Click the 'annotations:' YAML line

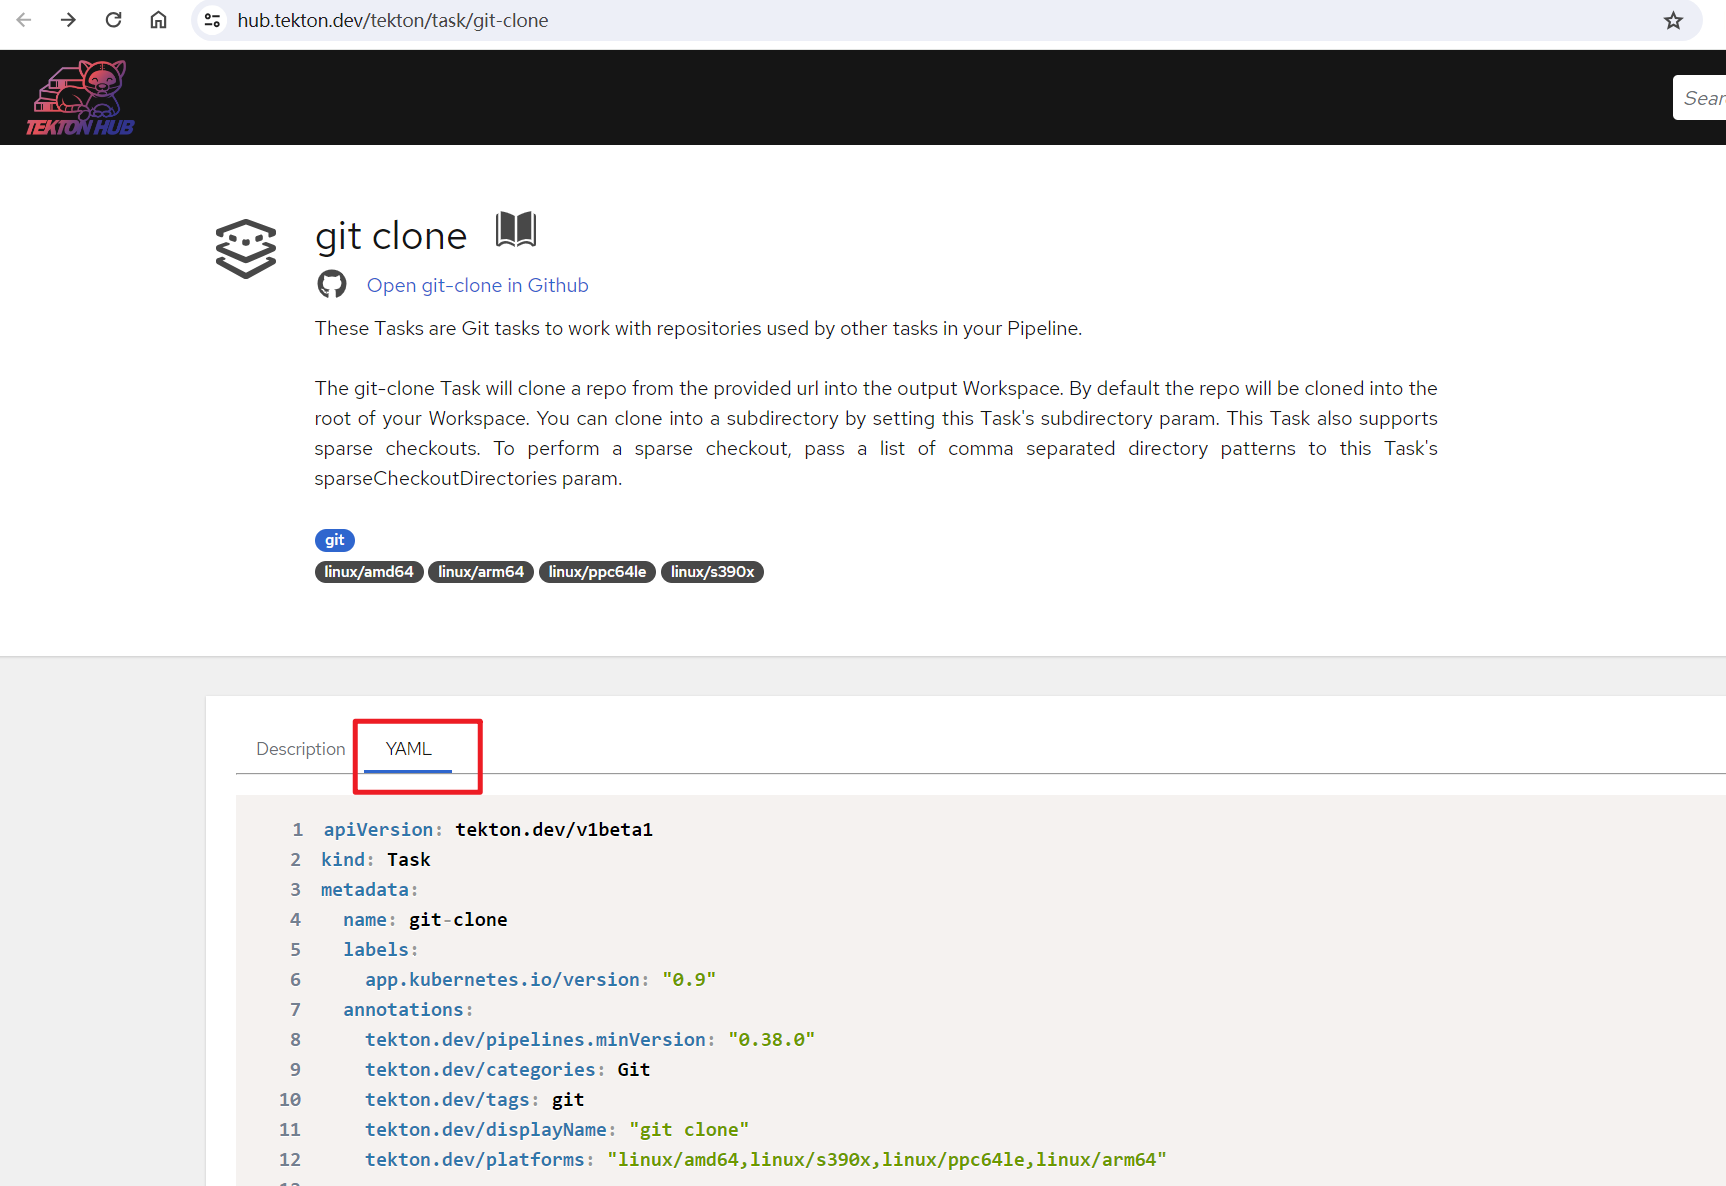(x=408, y=1009)
